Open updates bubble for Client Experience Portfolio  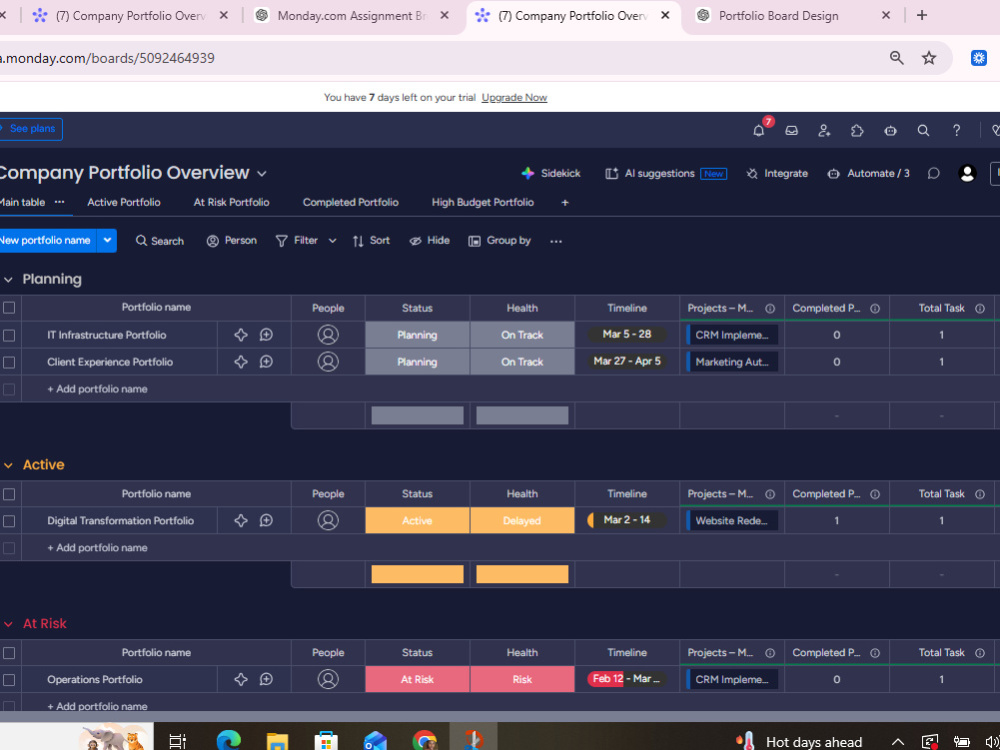(x=267, y=362)
